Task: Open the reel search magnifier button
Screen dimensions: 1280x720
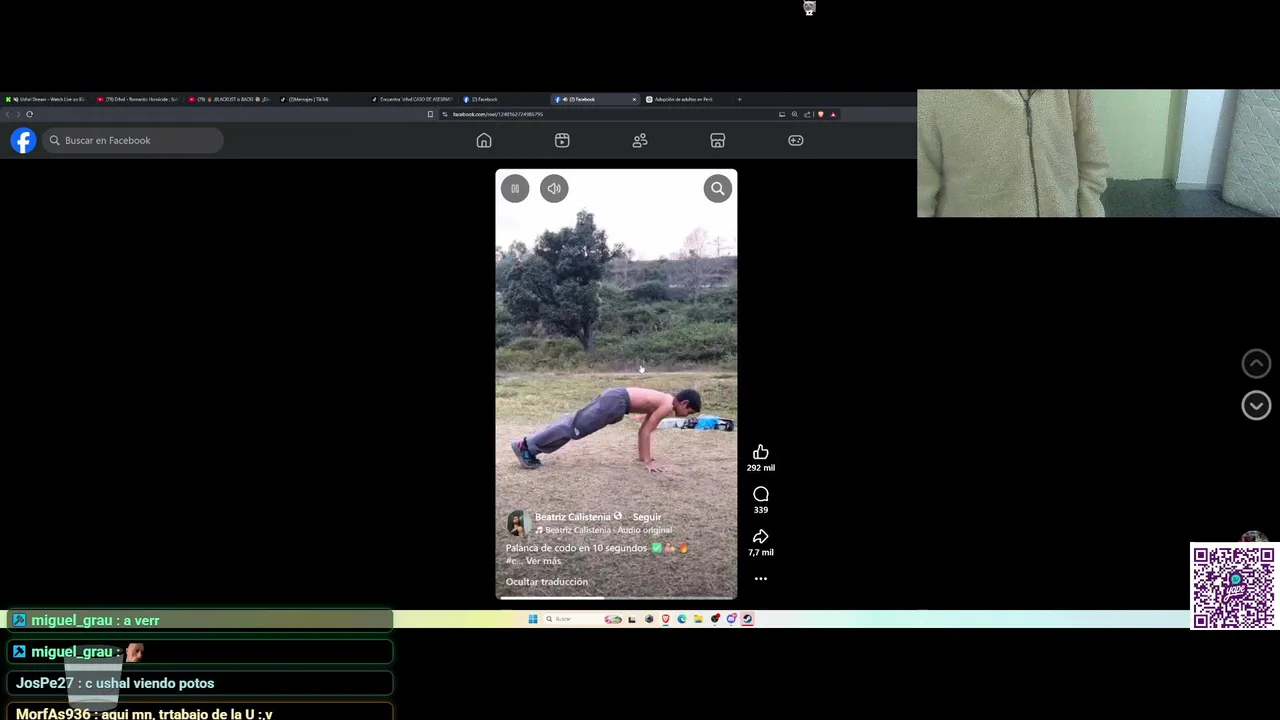Action: coord(717,188)
